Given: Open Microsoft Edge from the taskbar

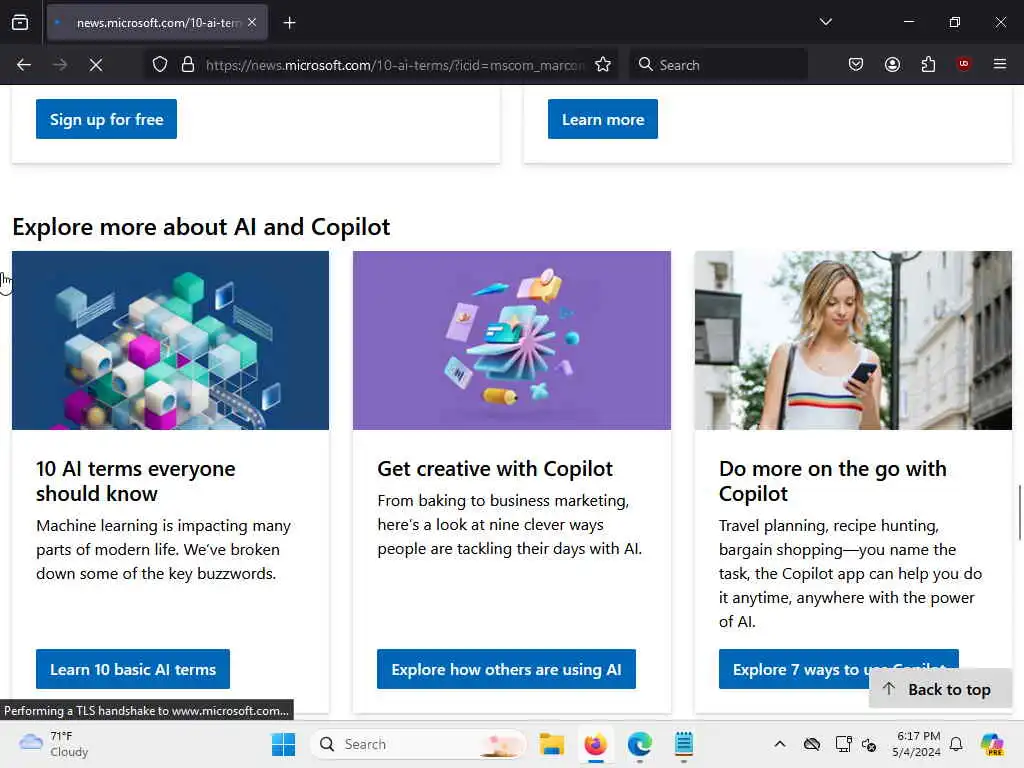Looking at the screenshot, I should point(639,744).
